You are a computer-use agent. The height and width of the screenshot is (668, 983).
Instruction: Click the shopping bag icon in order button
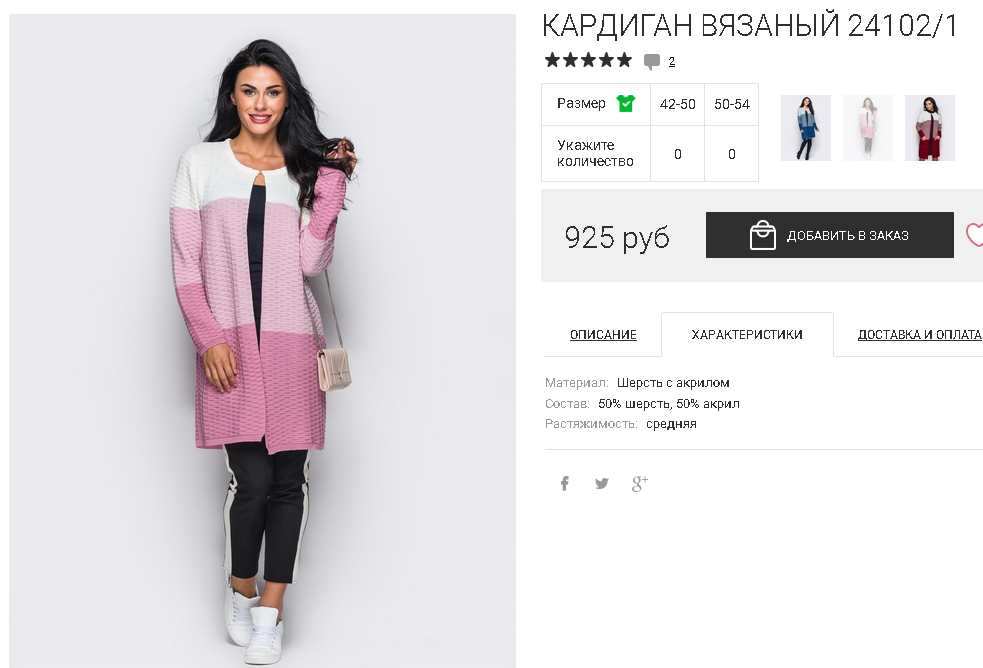click(x=762, y=235)
